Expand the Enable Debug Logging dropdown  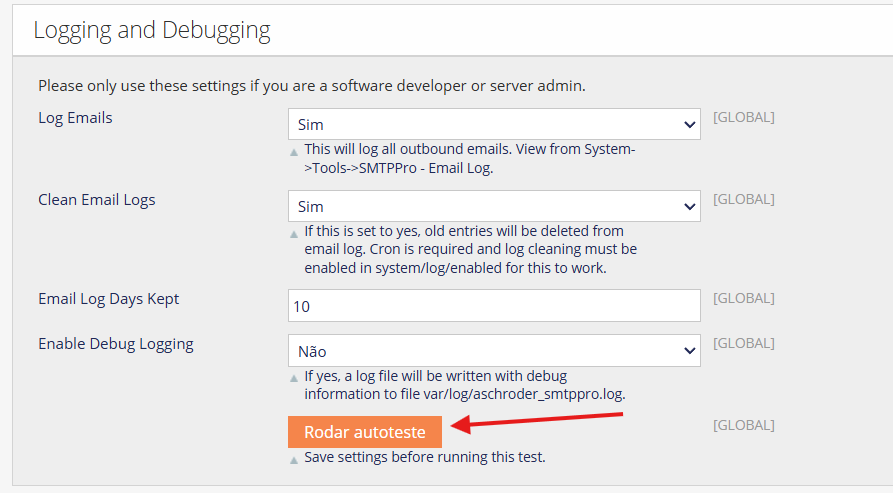pyautogui.click(x=494, y=351)
